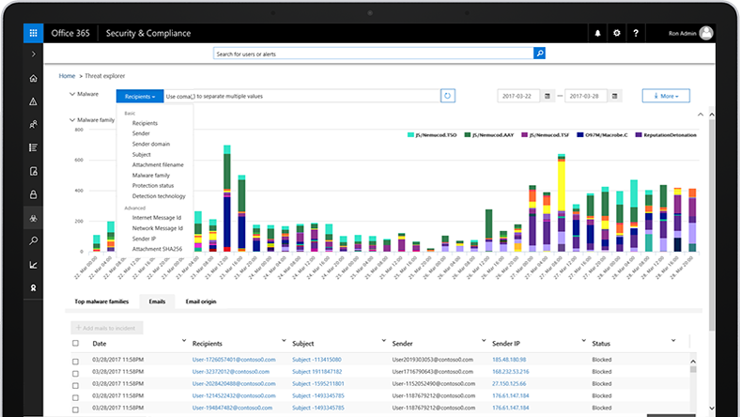Open the Office 365 app launcher grid
Screen dimensions: 740x417
(x=33, y=33)
